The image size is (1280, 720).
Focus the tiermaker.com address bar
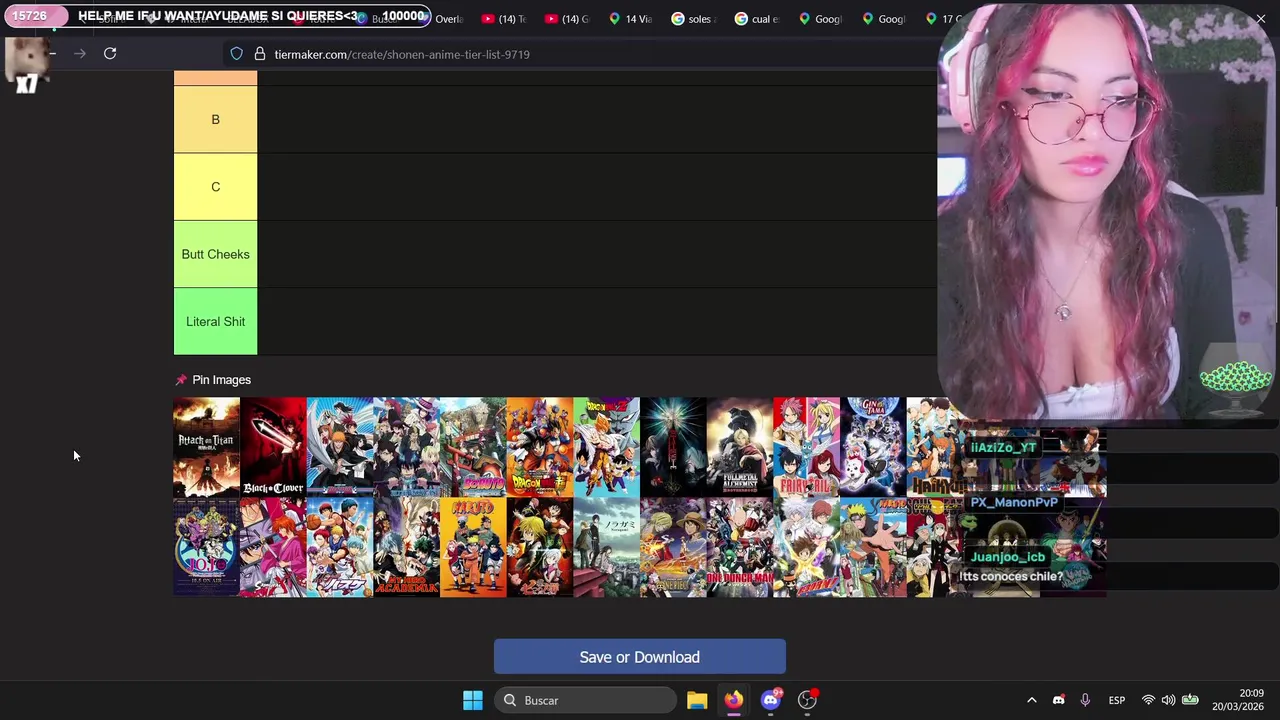(580, 54)
